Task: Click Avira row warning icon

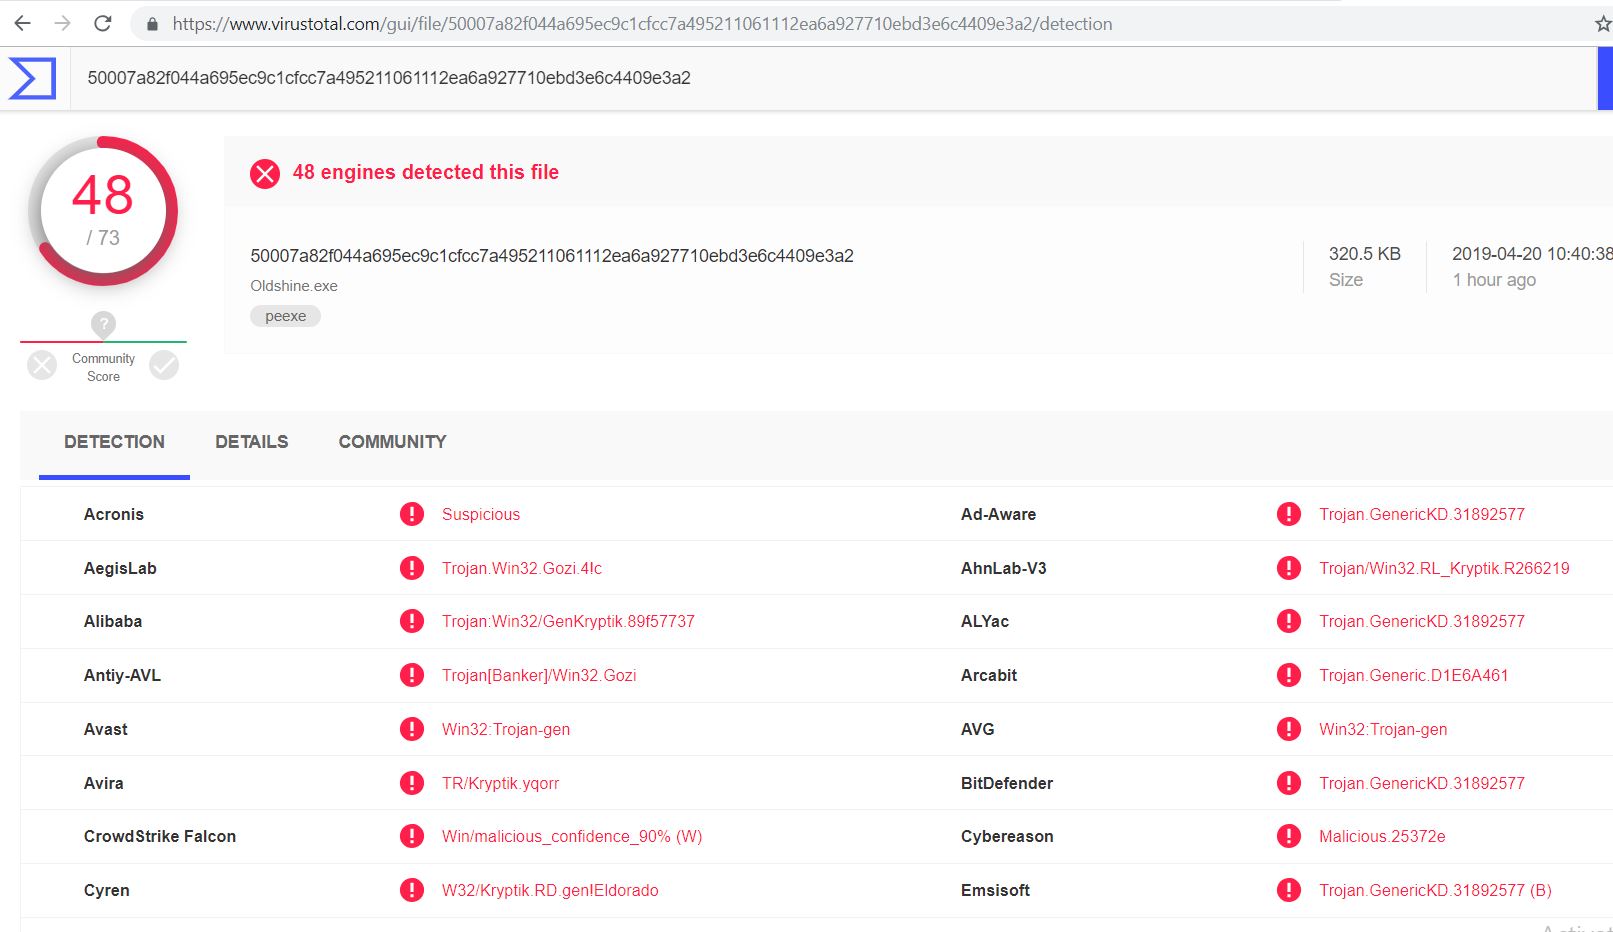Action: click(412, 783)
